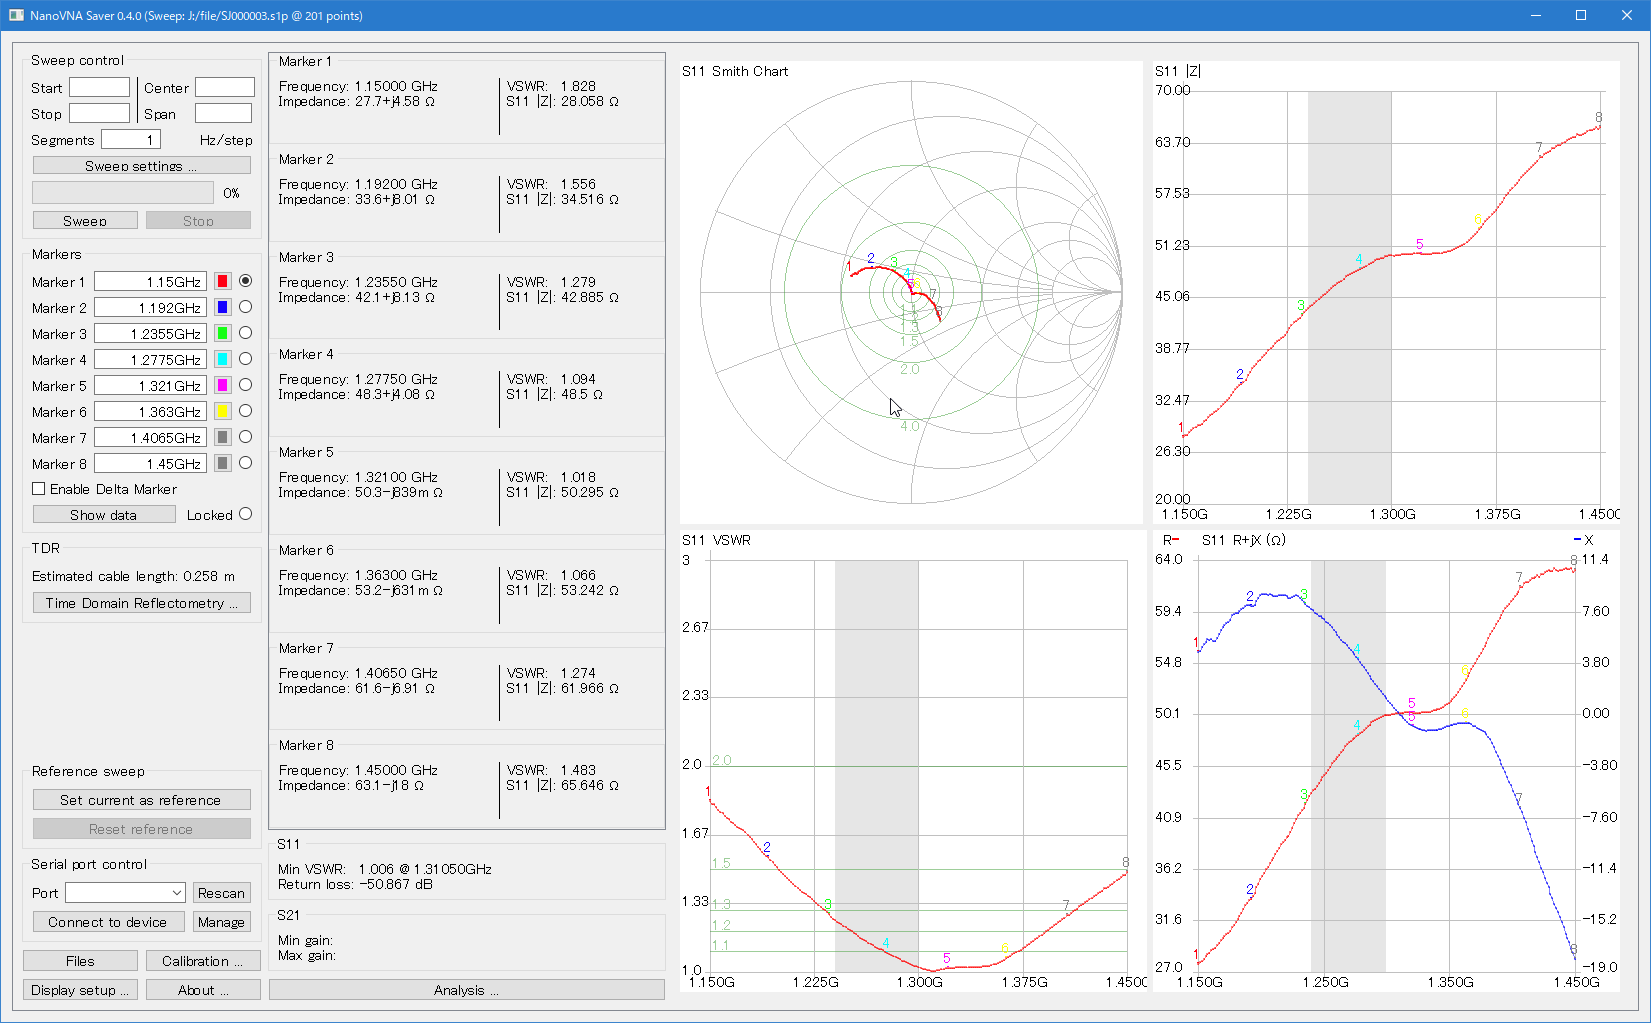Select Marker 5 radio button
This screenshot has width=1651, height=1023.
pos(245,385)
